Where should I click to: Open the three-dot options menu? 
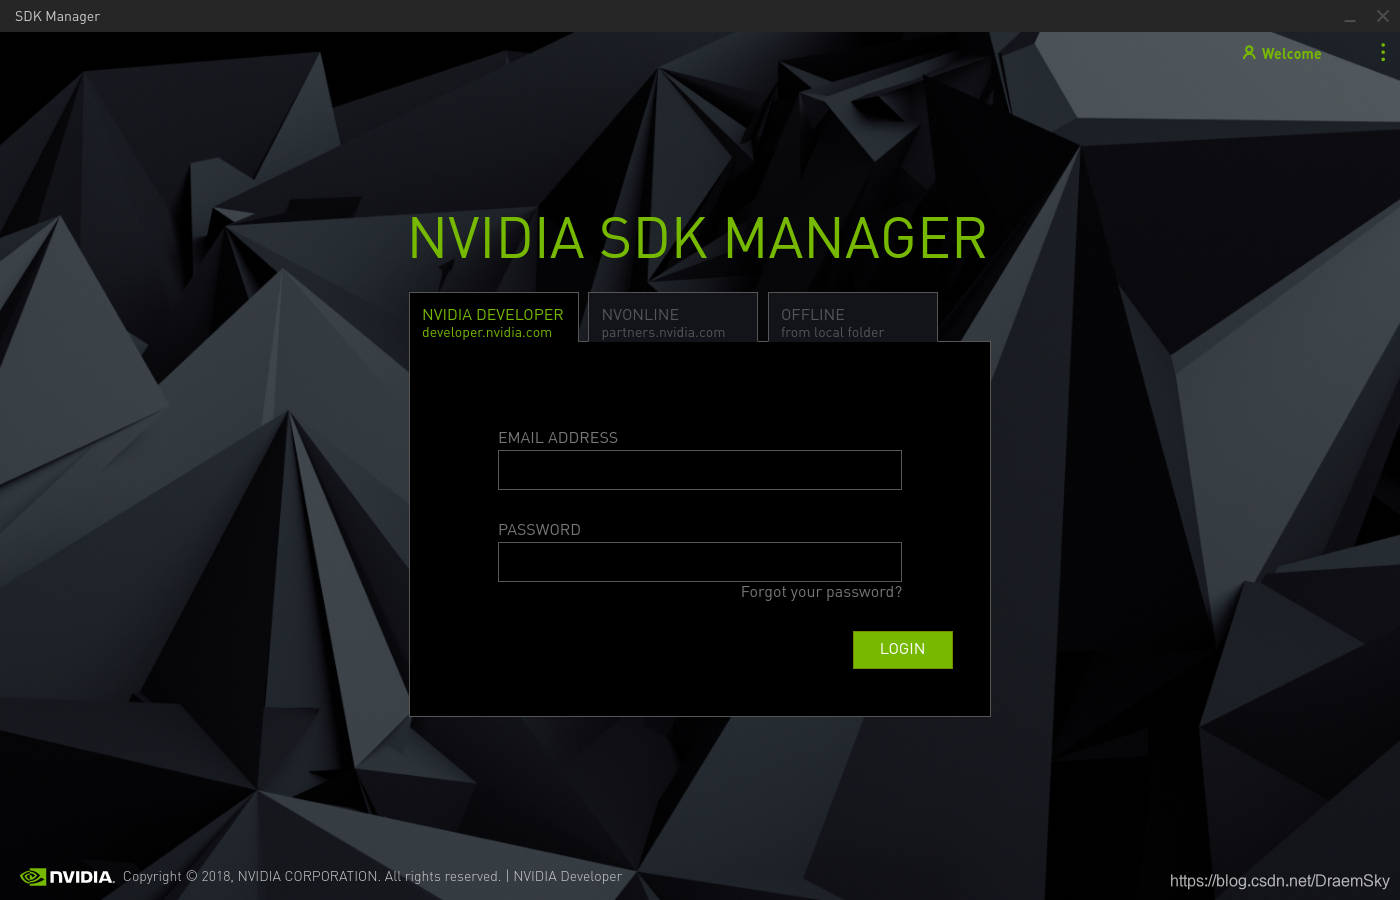[1383, 53]
